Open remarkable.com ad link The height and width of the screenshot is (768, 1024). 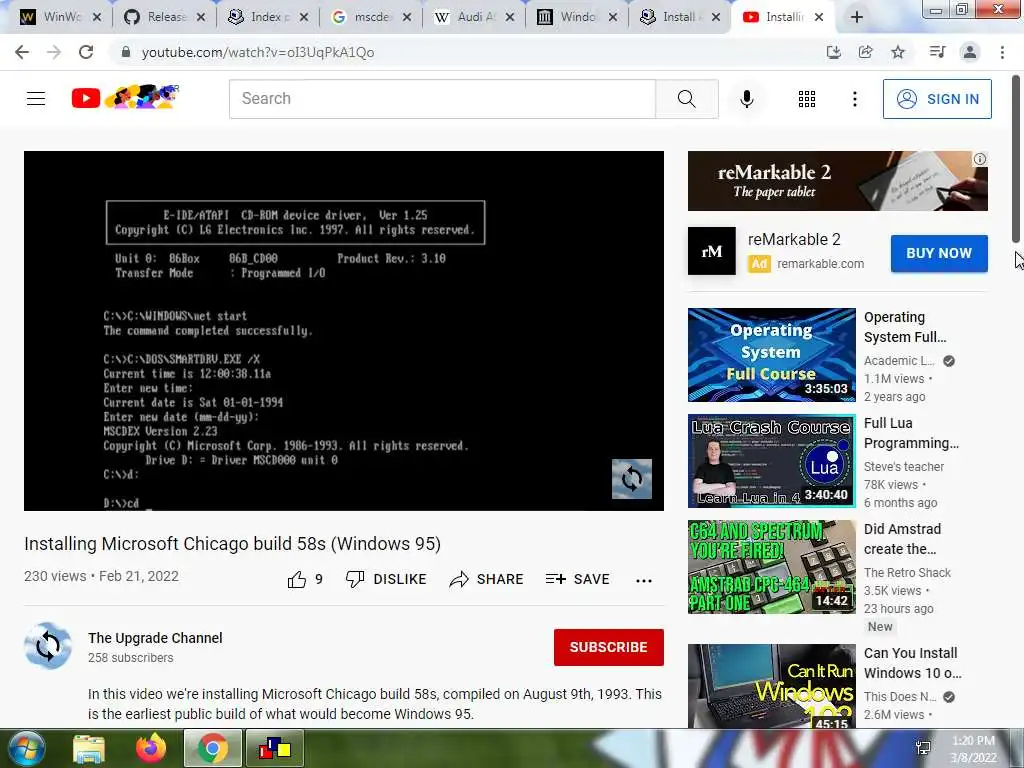coord(820,264)
